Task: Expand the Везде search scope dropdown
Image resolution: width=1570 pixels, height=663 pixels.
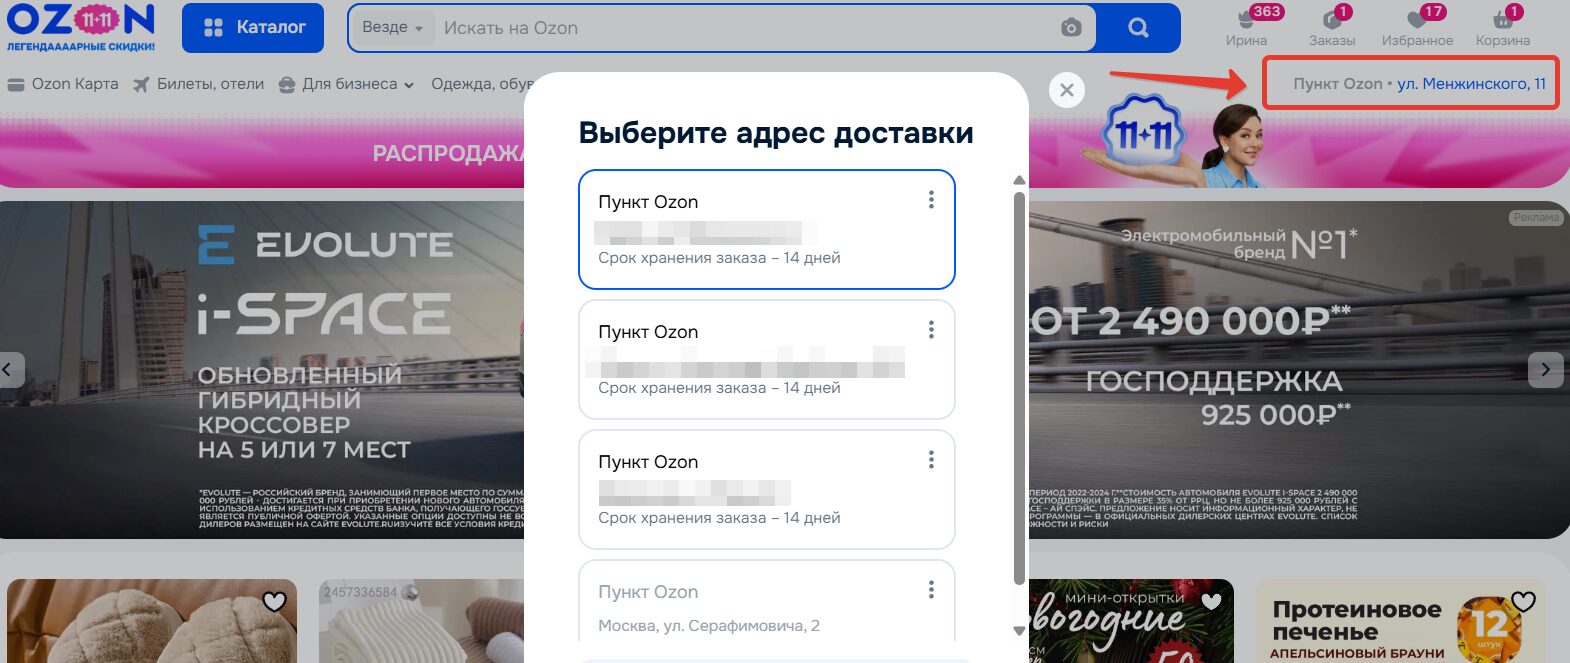Action: (392, 28)
